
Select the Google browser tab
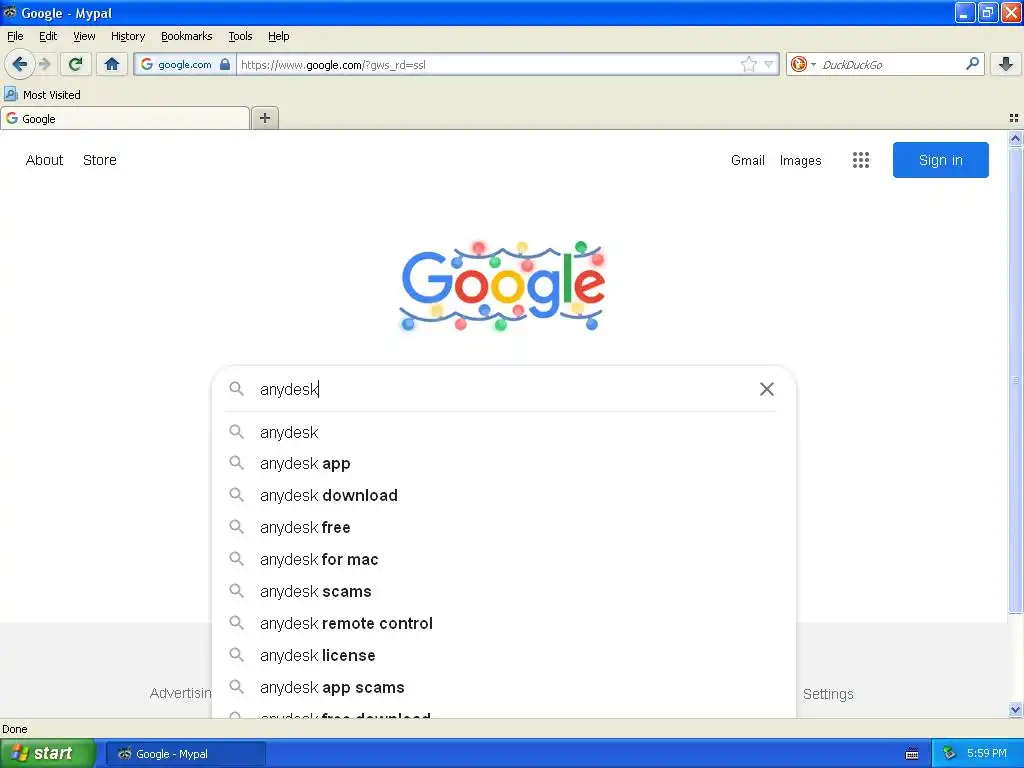point(125,118)
